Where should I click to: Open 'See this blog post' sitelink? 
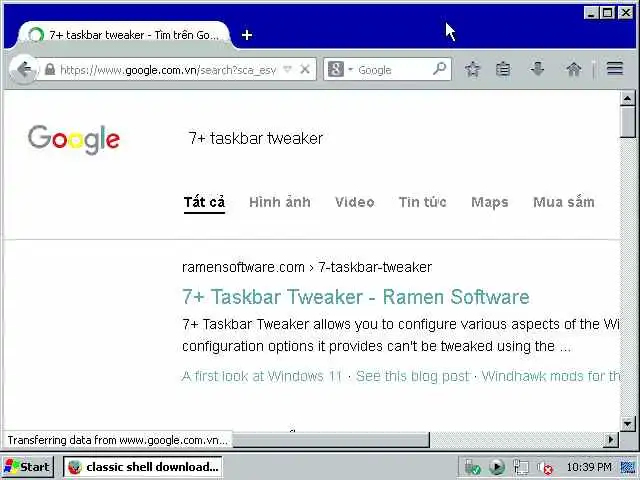413,376
